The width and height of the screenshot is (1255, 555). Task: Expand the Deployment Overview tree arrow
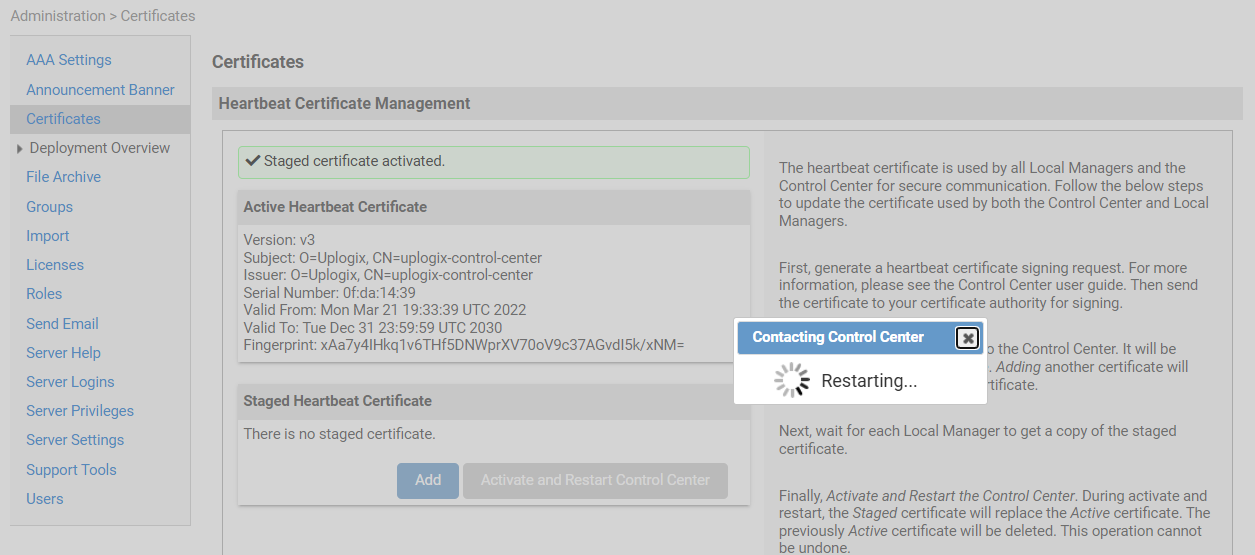(x=19, y=149)
